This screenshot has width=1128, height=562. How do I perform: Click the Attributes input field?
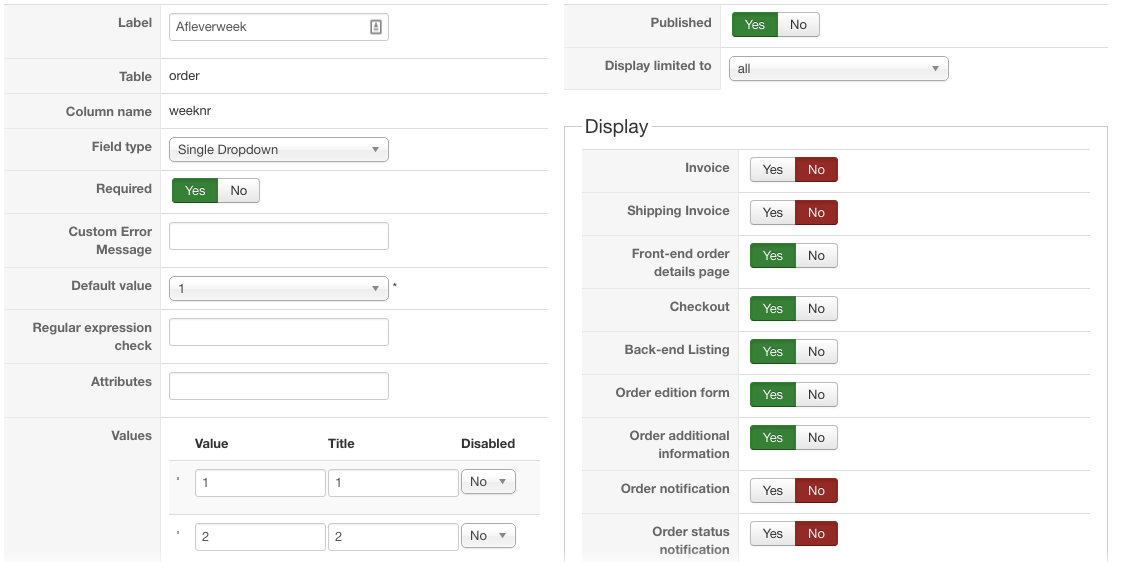(278, 386)
